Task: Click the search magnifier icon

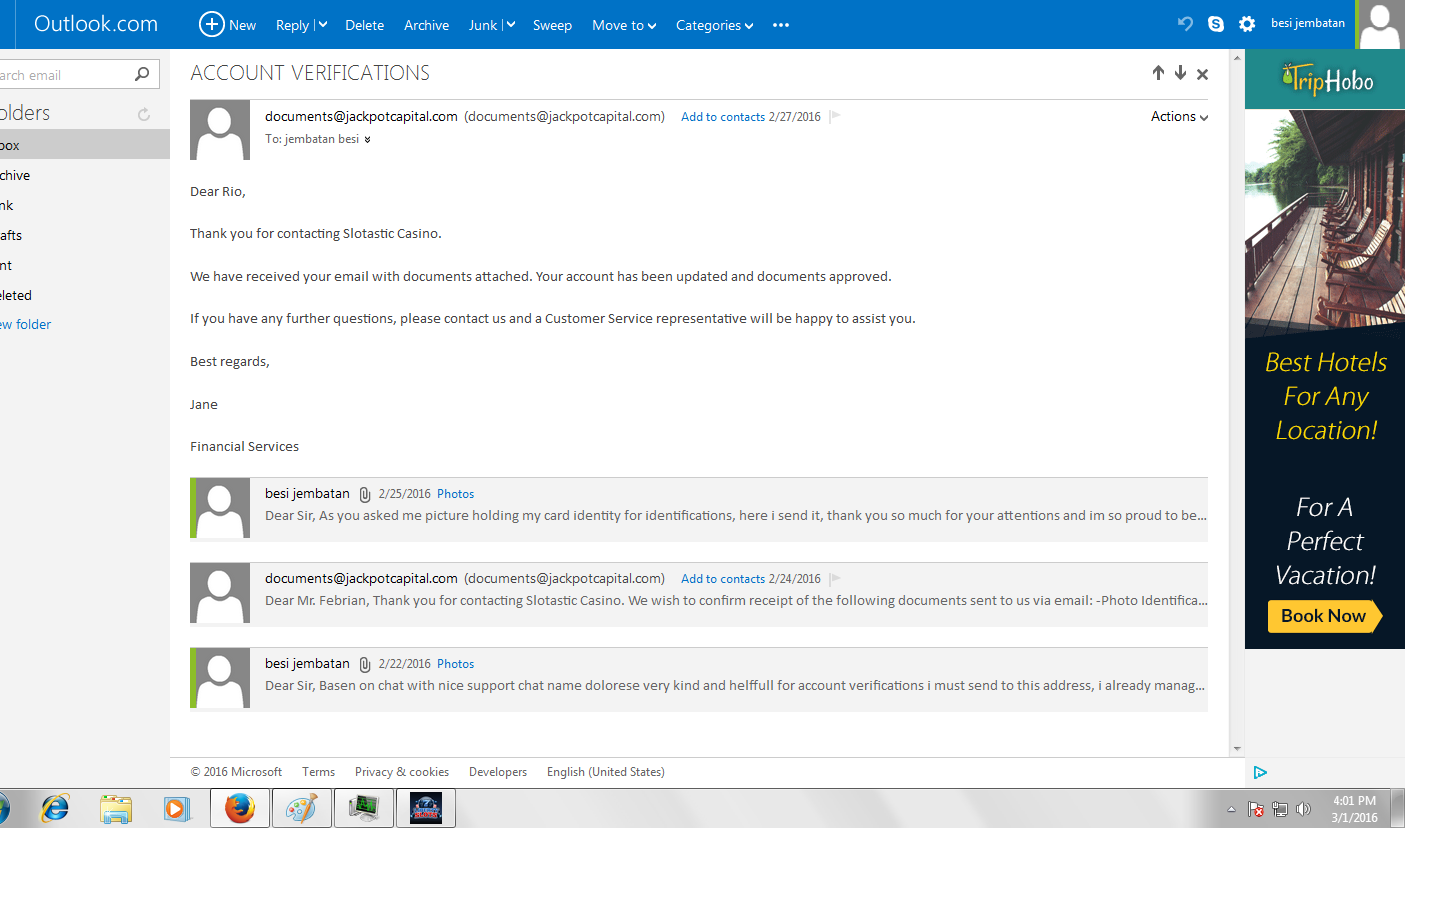Action: point(142,74)
